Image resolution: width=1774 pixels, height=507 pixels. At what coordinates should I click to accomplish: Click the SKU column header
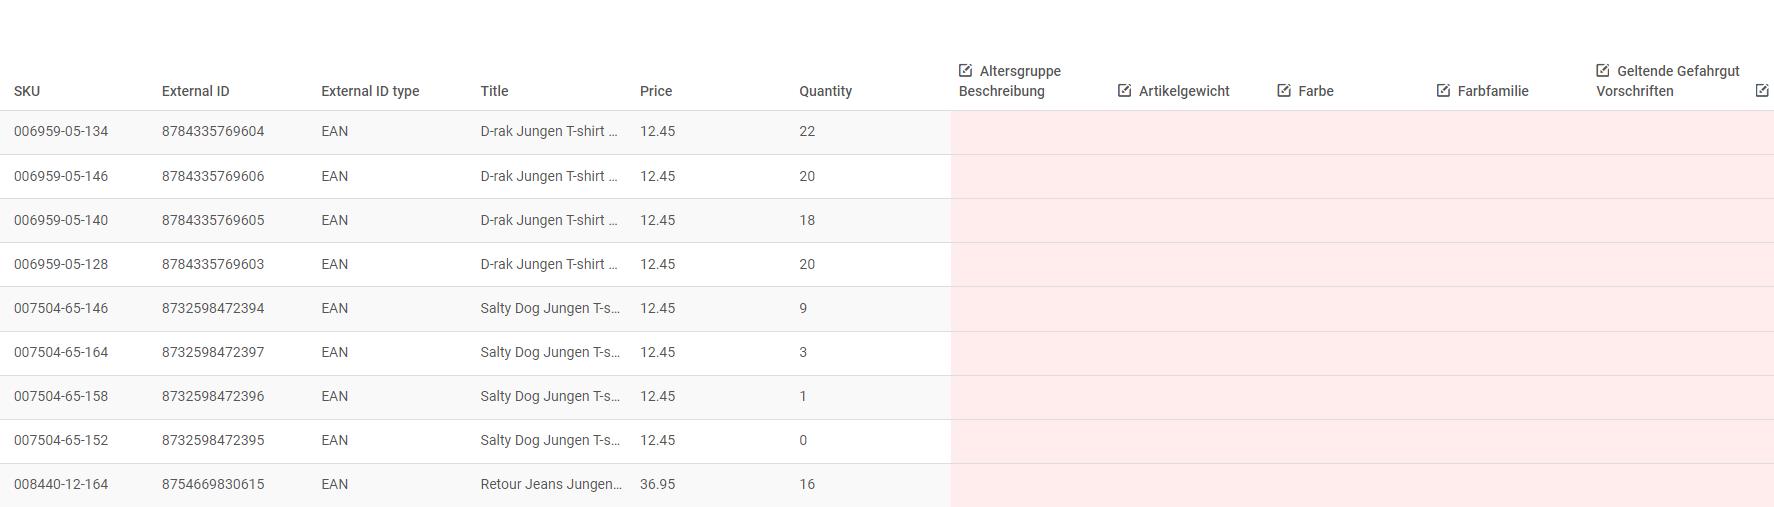click(x=27, y=91)
